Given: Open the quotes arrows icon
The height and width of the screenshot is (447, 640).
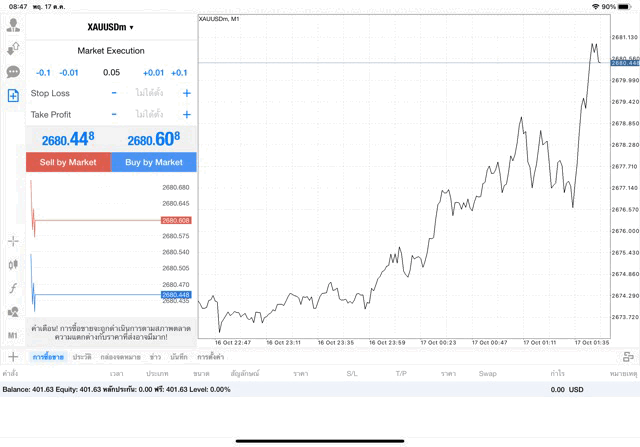Looking at the screenshot, I should pos(13,48).
